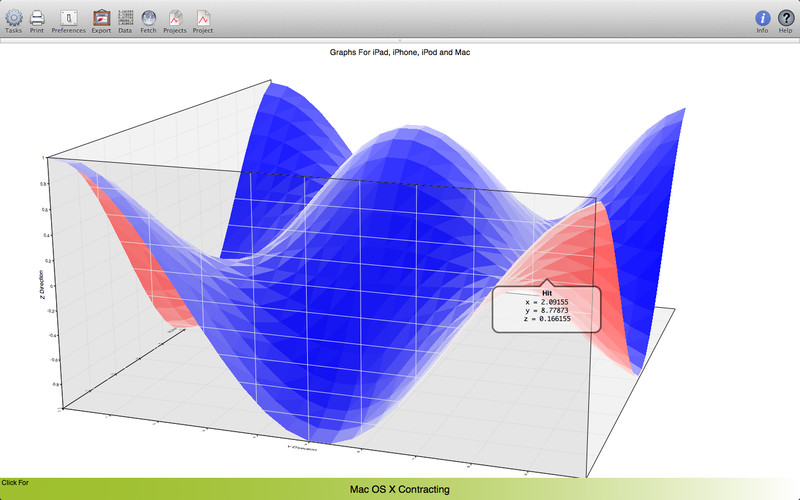This screenshot has width=800, height=500.
Task: Open the Mac OS X Contracting banner
Action: (399, 489)
